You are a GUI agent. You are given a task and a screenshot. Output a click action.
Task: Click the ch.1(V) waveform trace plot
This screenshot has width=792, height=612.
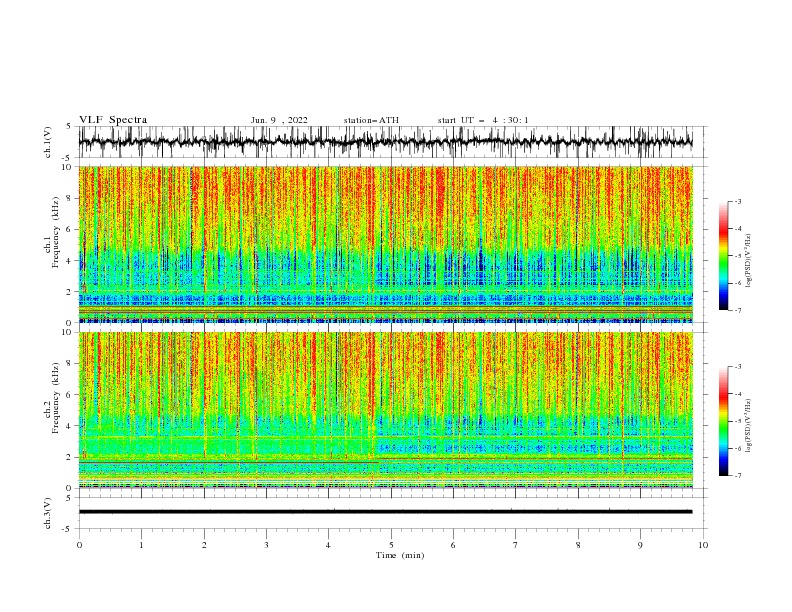385,142
